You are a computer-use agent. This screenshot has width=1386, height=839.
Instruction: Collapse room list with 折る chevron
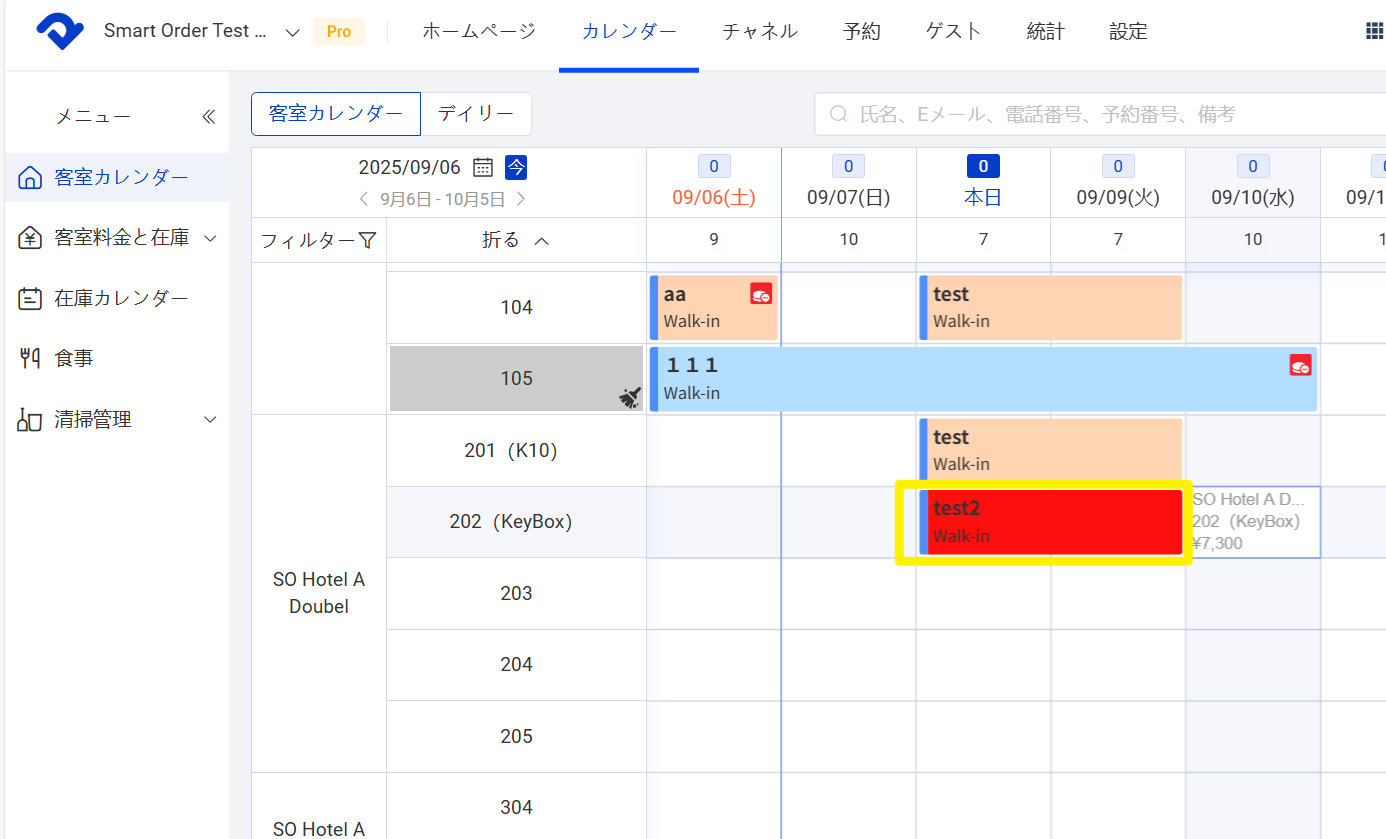point(541,240)
